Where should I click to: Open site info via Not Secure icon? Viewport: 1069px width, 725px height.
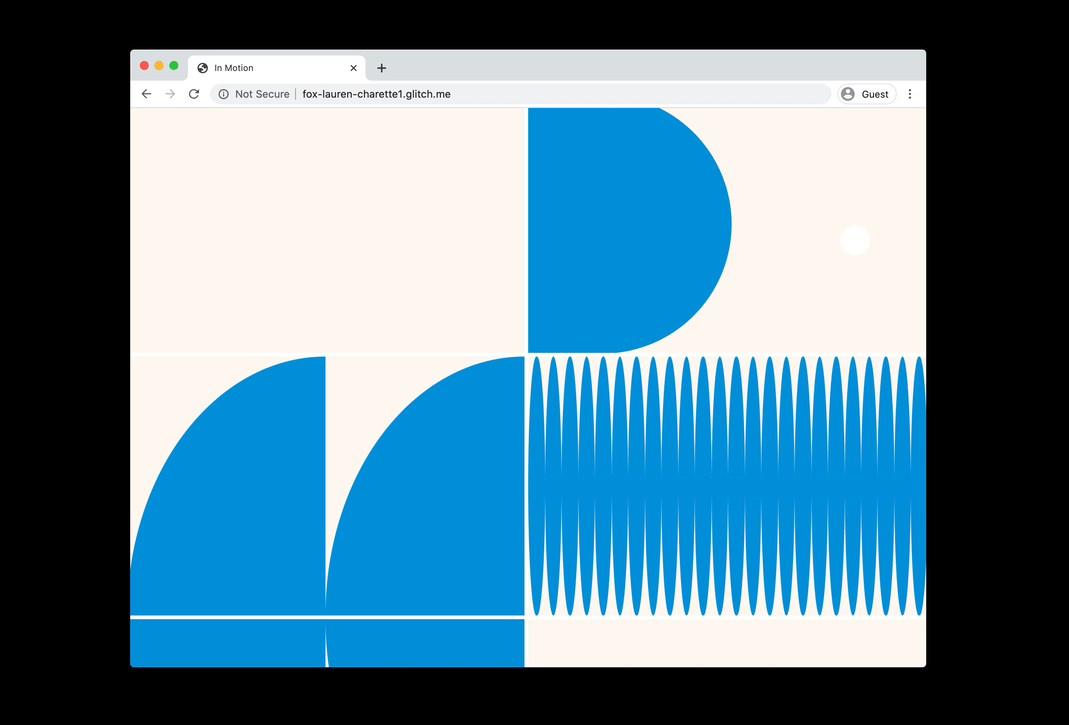tap(224, 94)
